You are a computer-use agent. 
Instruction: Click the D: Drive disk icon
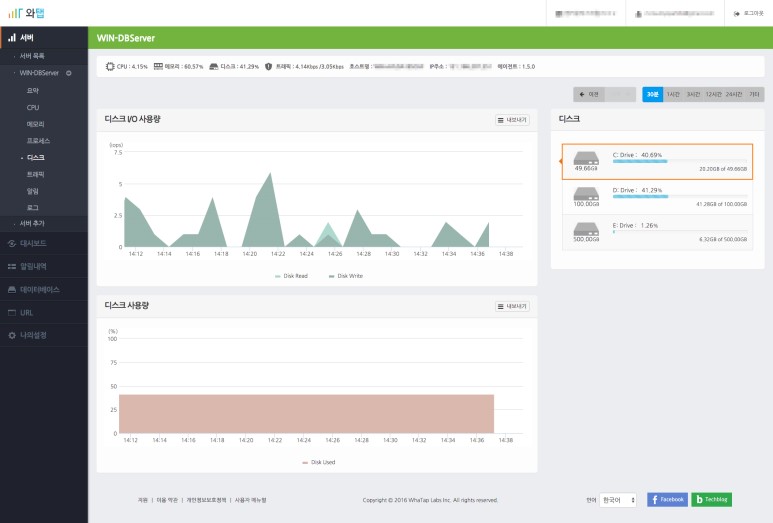(x=586, y=193)
